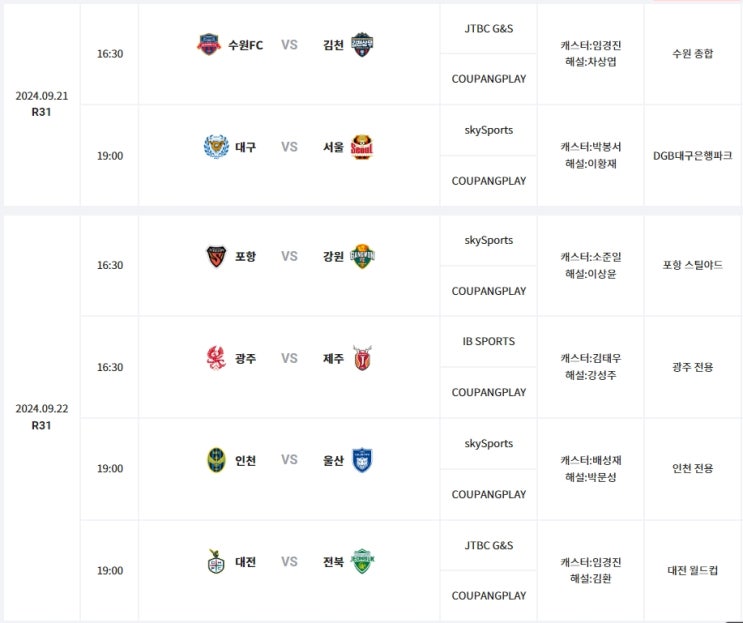Open the Daegu club emblem
This screenshot has width=743, height=623.
click(x=216, y=146)
